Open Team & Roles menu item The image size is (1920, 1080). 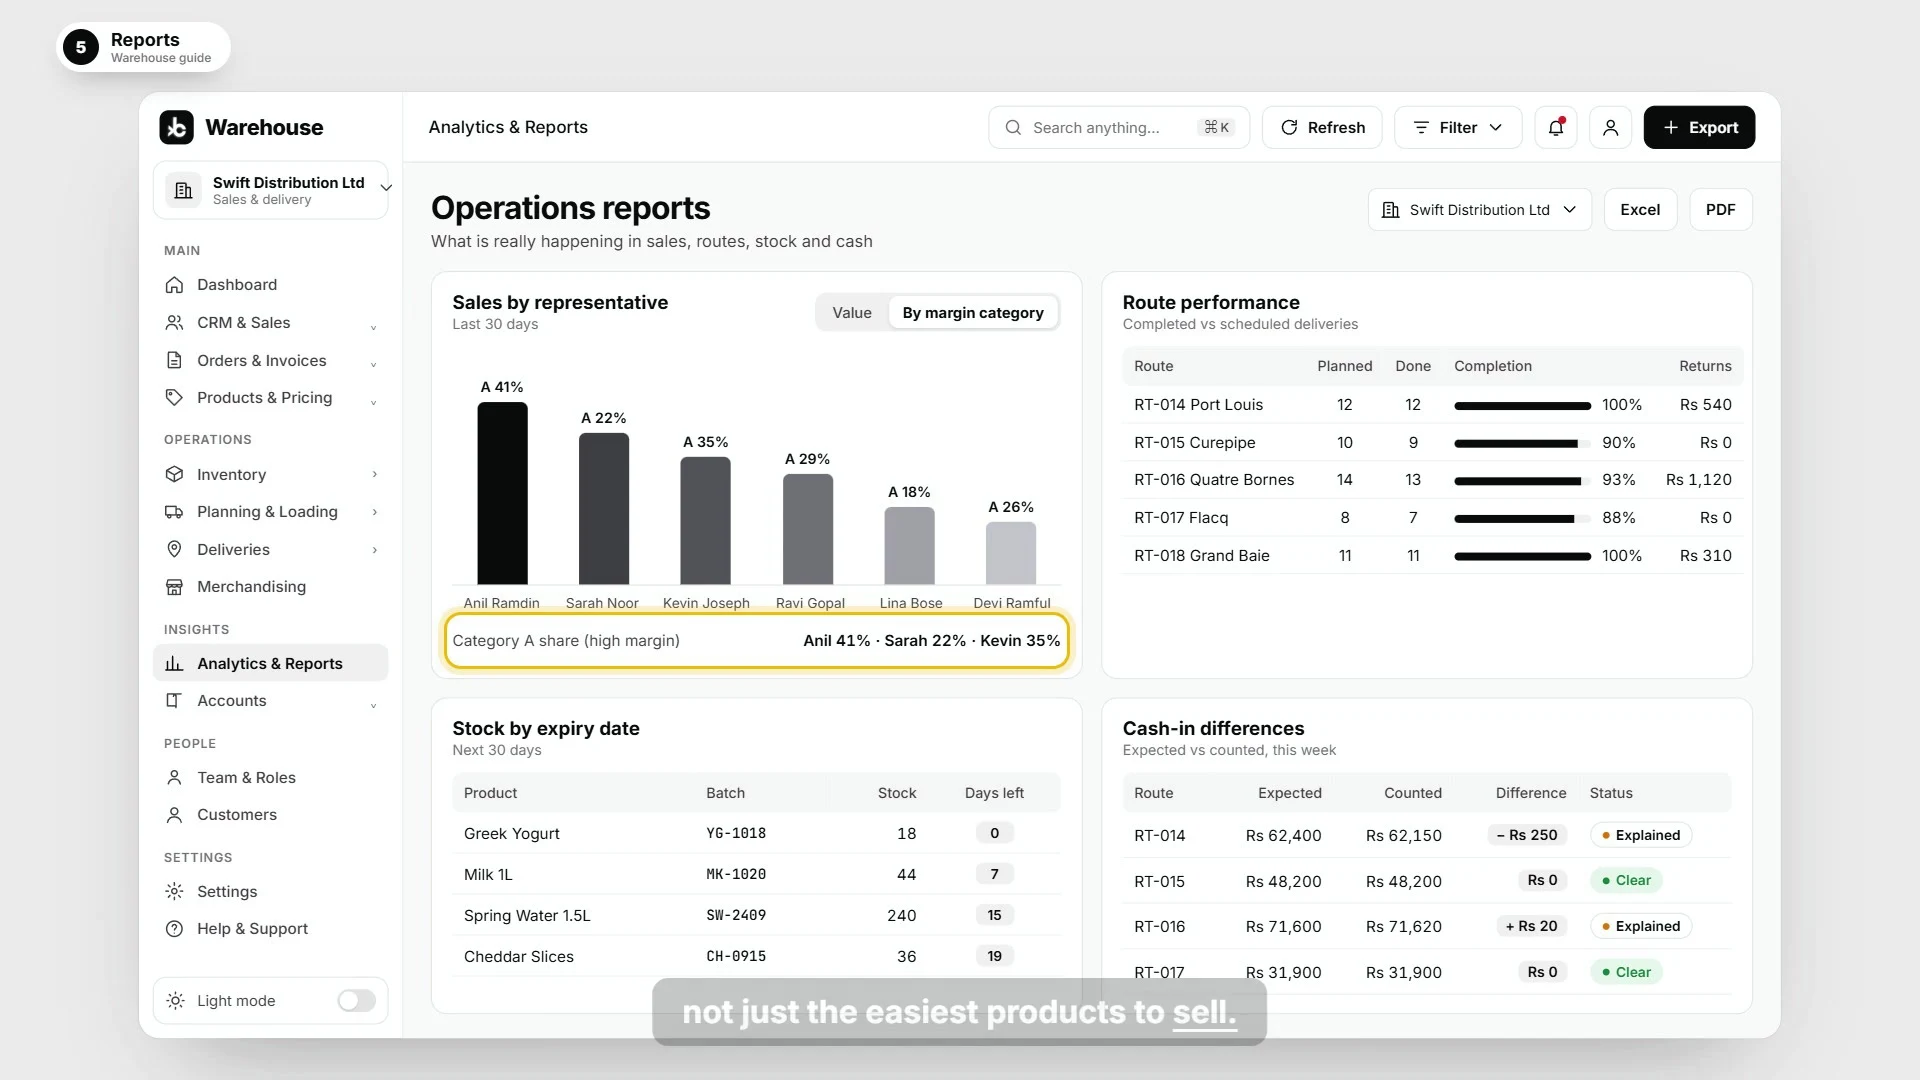[x=270, y=777]
